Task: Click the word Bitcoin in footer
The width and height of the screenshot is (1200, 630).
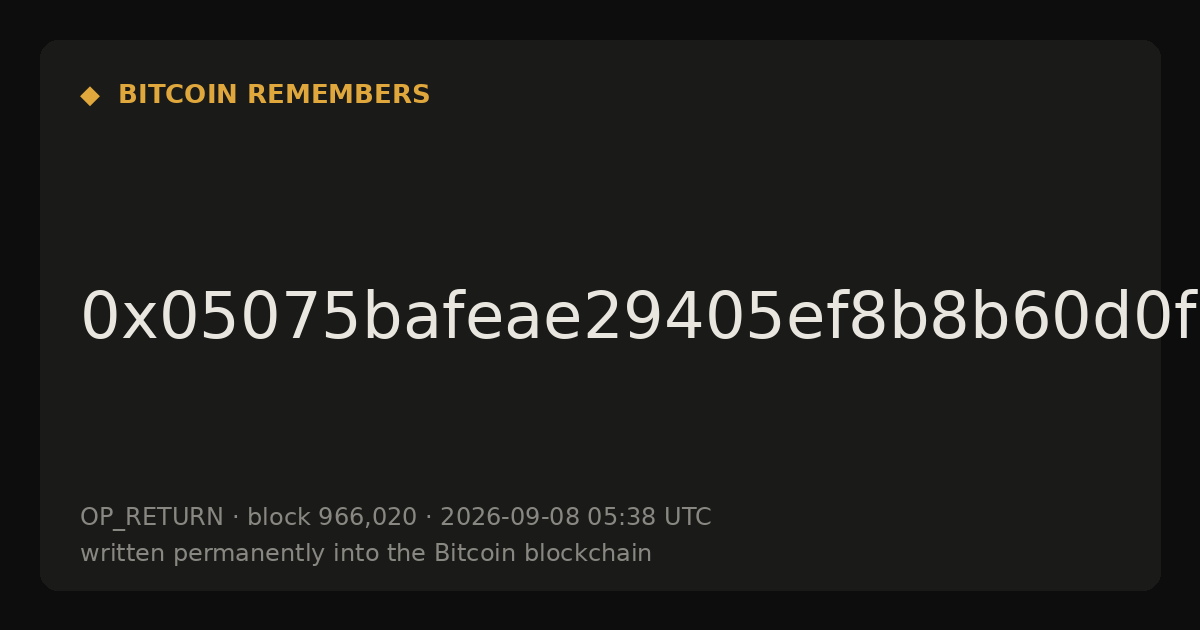Action: click(x=464, y=554)
